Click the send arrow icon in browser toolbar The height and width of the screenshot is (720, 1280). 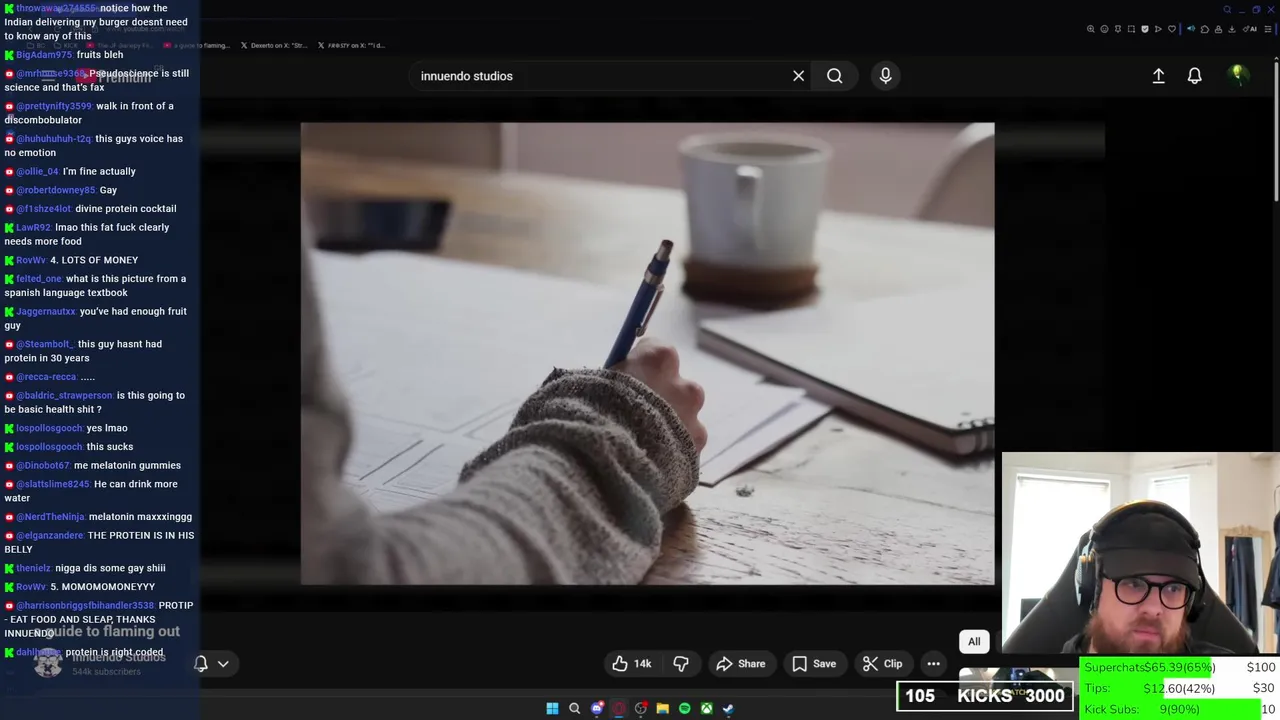(1158, 29)
